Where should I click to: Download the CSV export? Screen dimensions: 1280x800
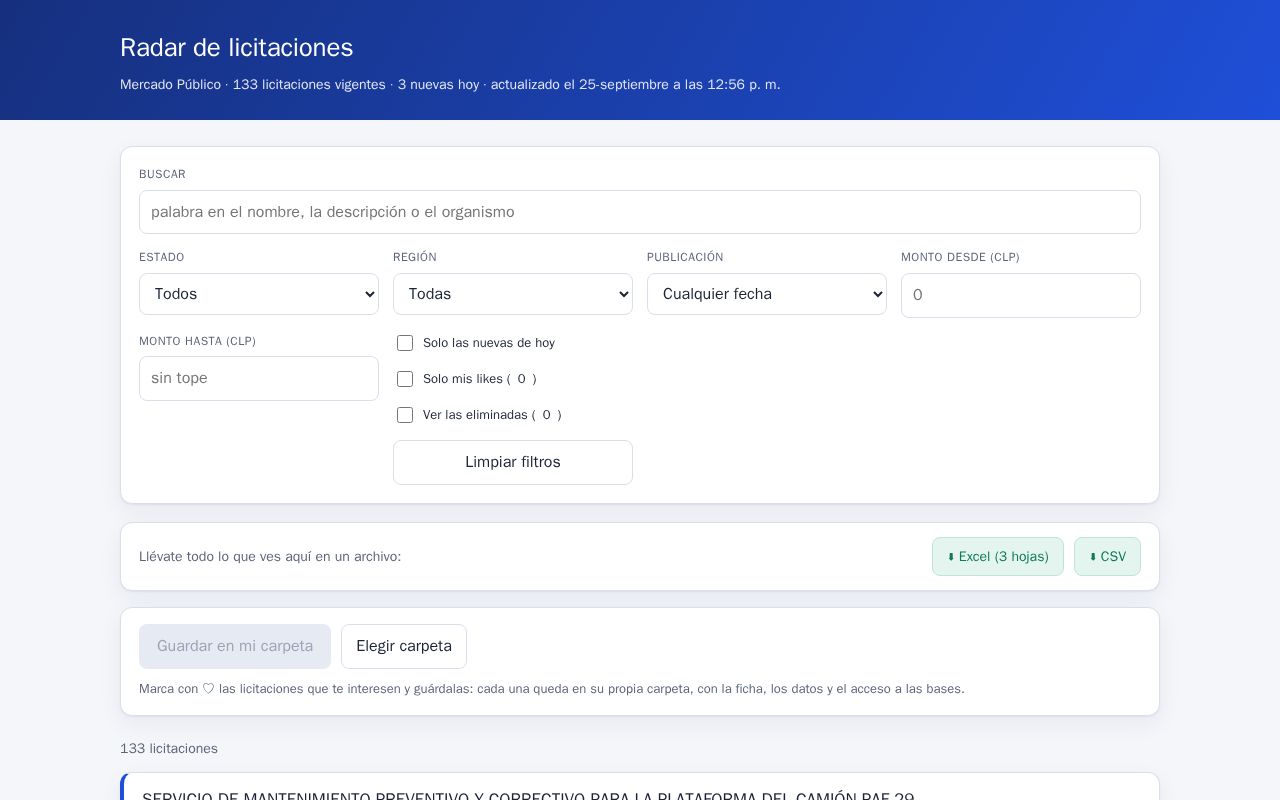click(x=1107, y=557)
